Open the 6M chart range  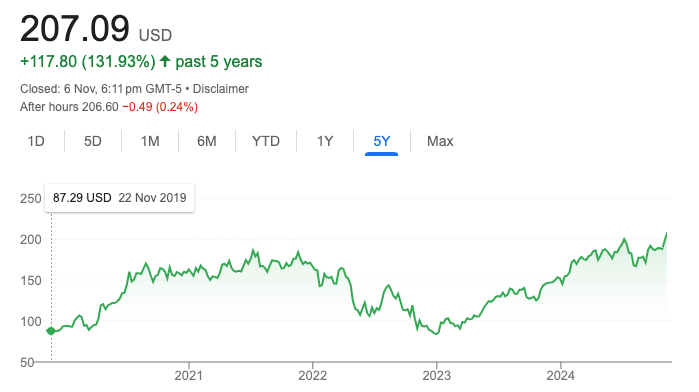[x=207, y=141]
